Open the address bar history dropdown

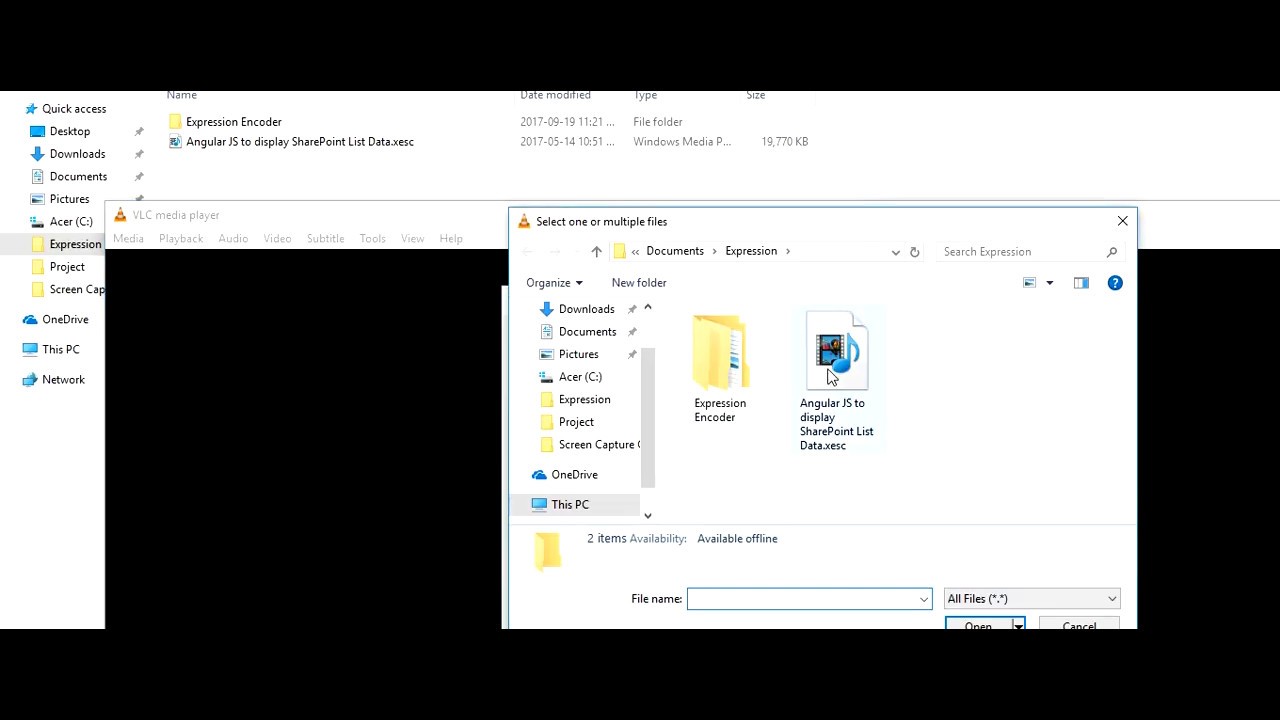pos(895,252)
